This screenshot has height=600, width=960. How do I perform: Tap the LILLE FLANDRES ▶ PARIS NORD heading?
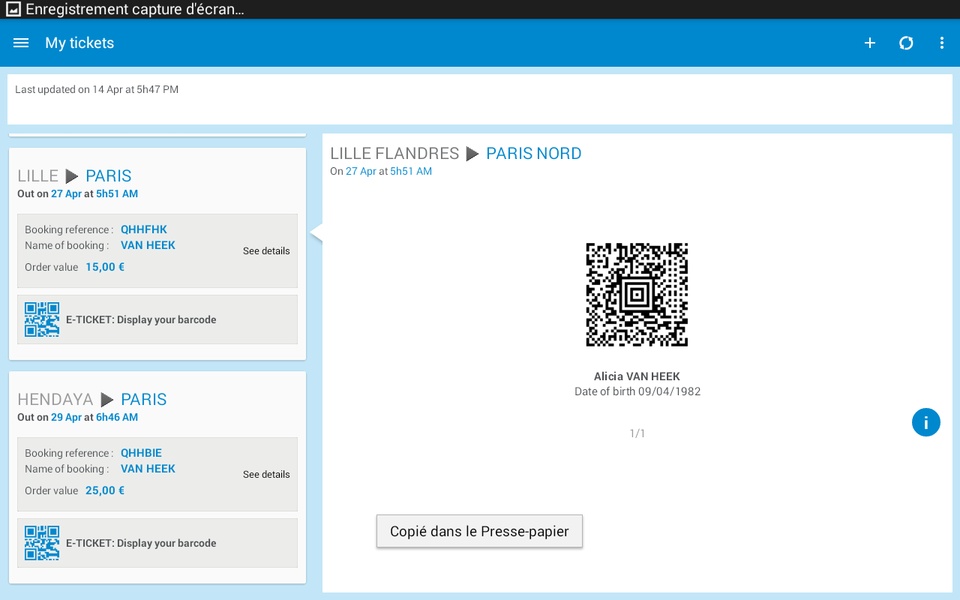pyautogui.click(x=456, y=153)
